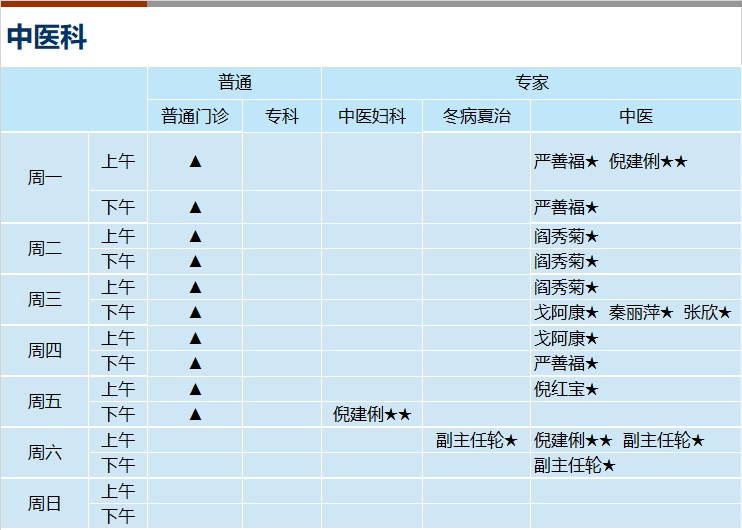Click the Thursday morning general clinic triangle
This screenshot has height=530, width=742.
click(x=195, y=338)
